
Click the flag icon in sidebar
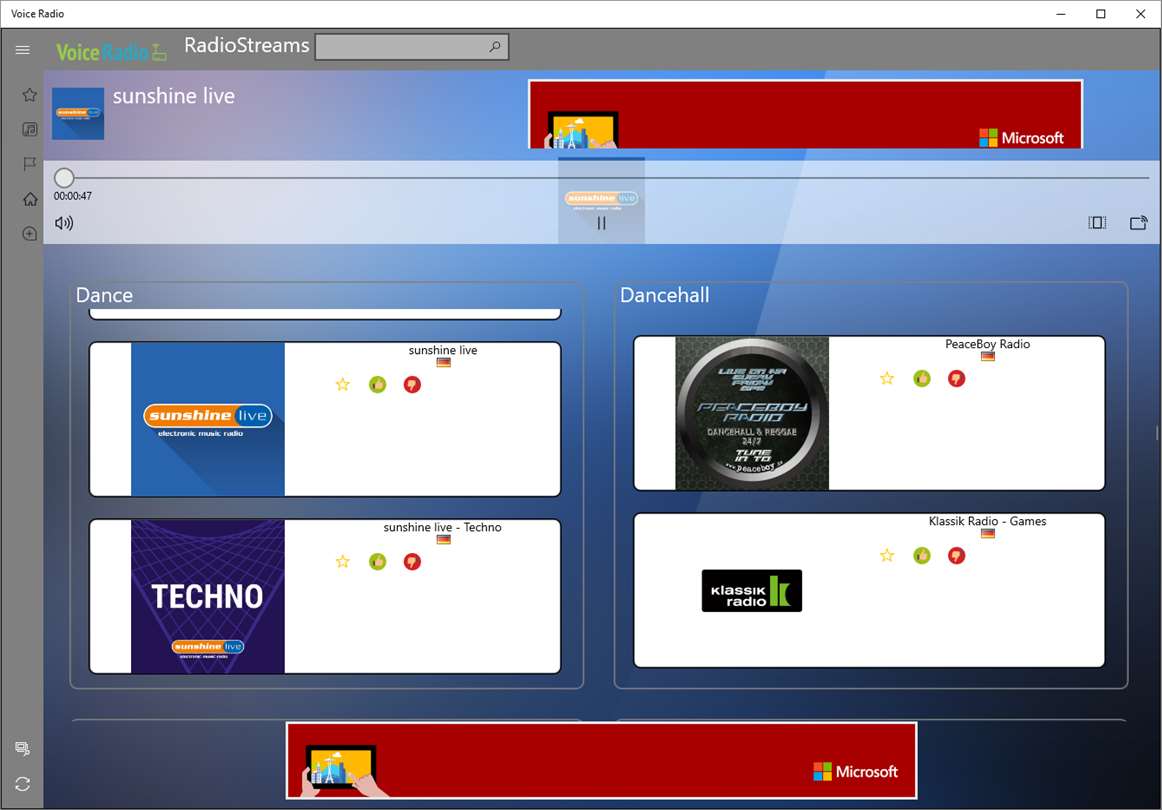tap(30, 164)
